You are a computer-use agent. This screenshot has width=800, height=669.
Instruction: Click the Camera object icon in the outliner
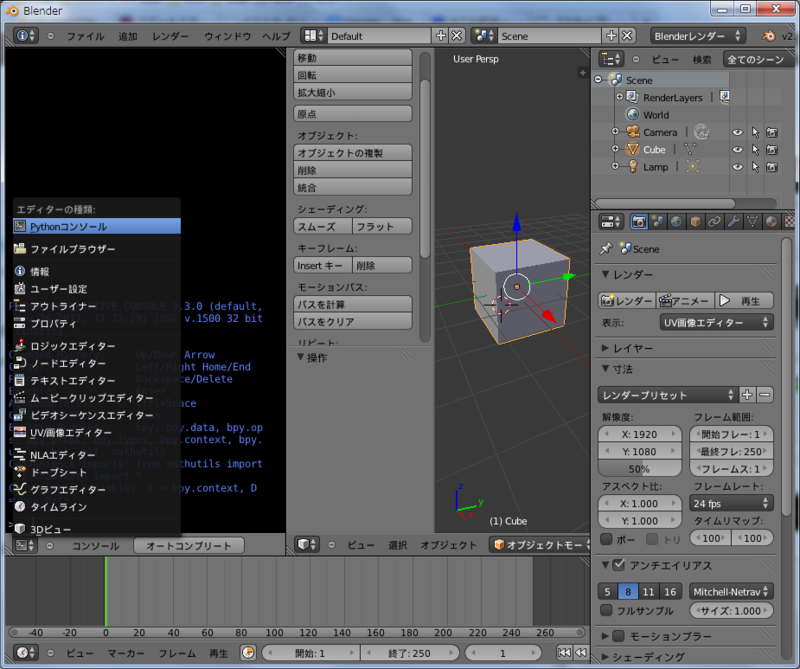pyautogui.click(x=632, y=132)
